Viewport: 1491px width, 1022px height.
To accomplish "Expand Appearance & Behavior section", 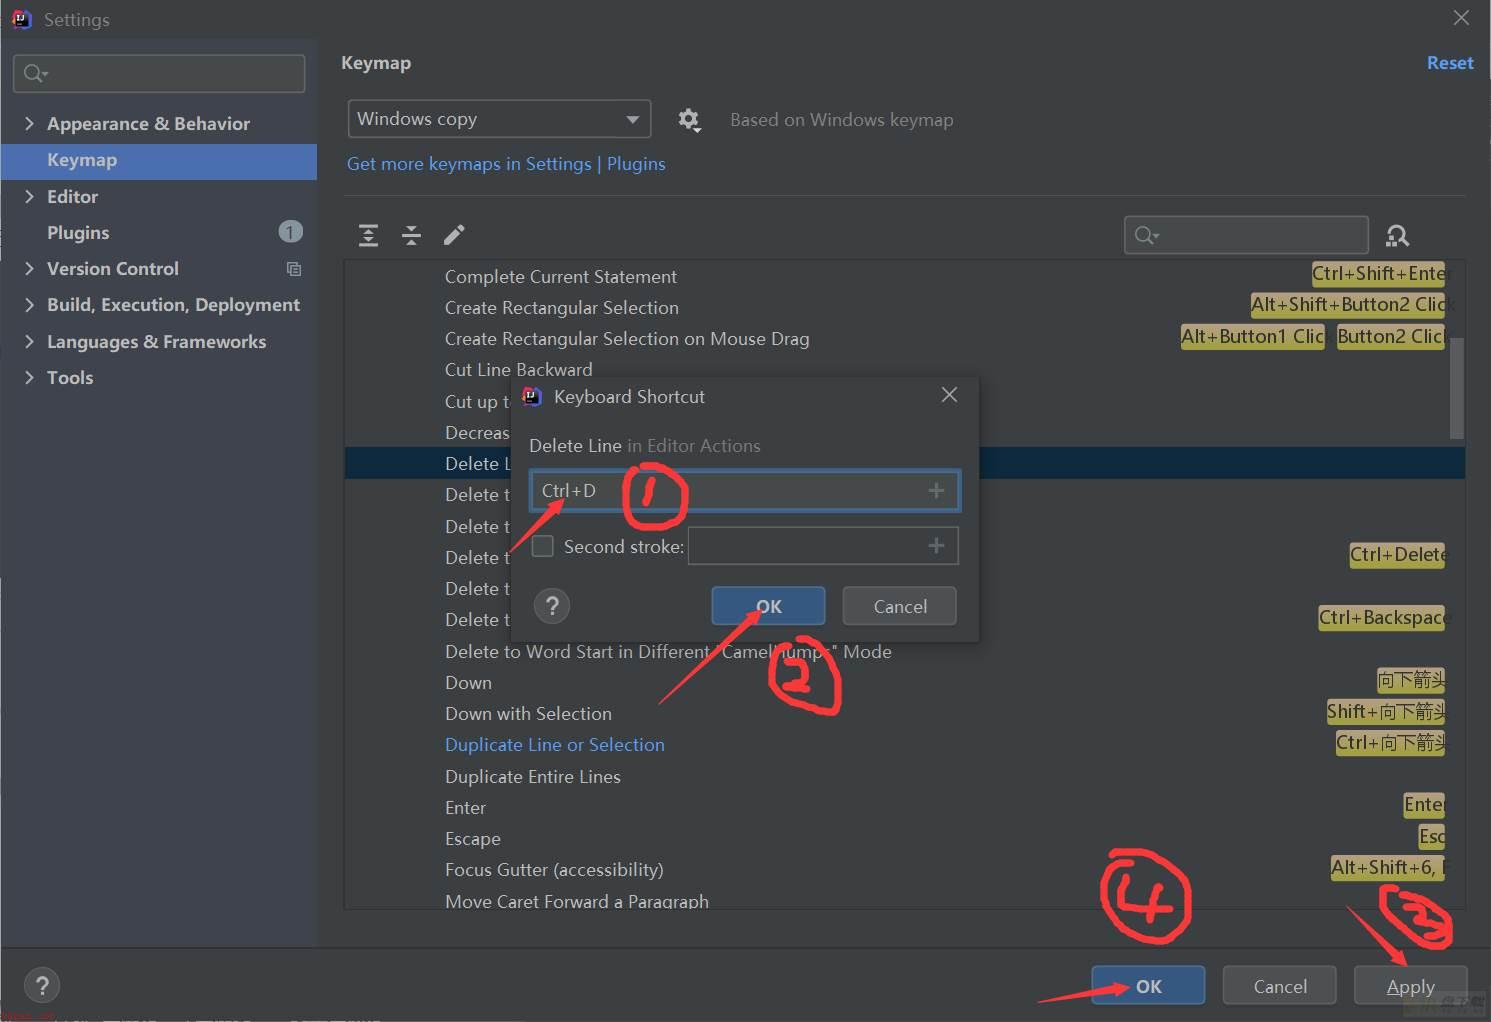I will [x=29, y=123].
